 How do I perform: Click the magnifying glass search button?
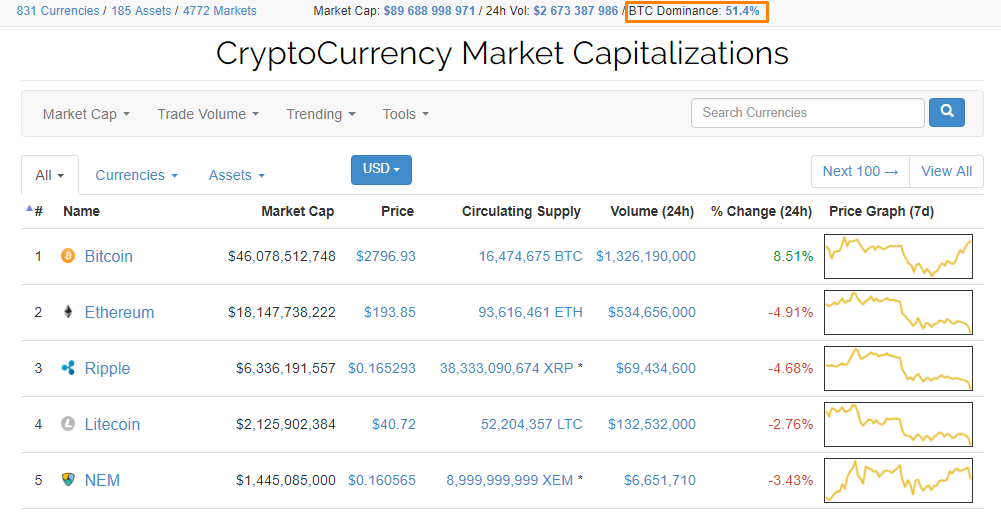[x=946, y=112]
